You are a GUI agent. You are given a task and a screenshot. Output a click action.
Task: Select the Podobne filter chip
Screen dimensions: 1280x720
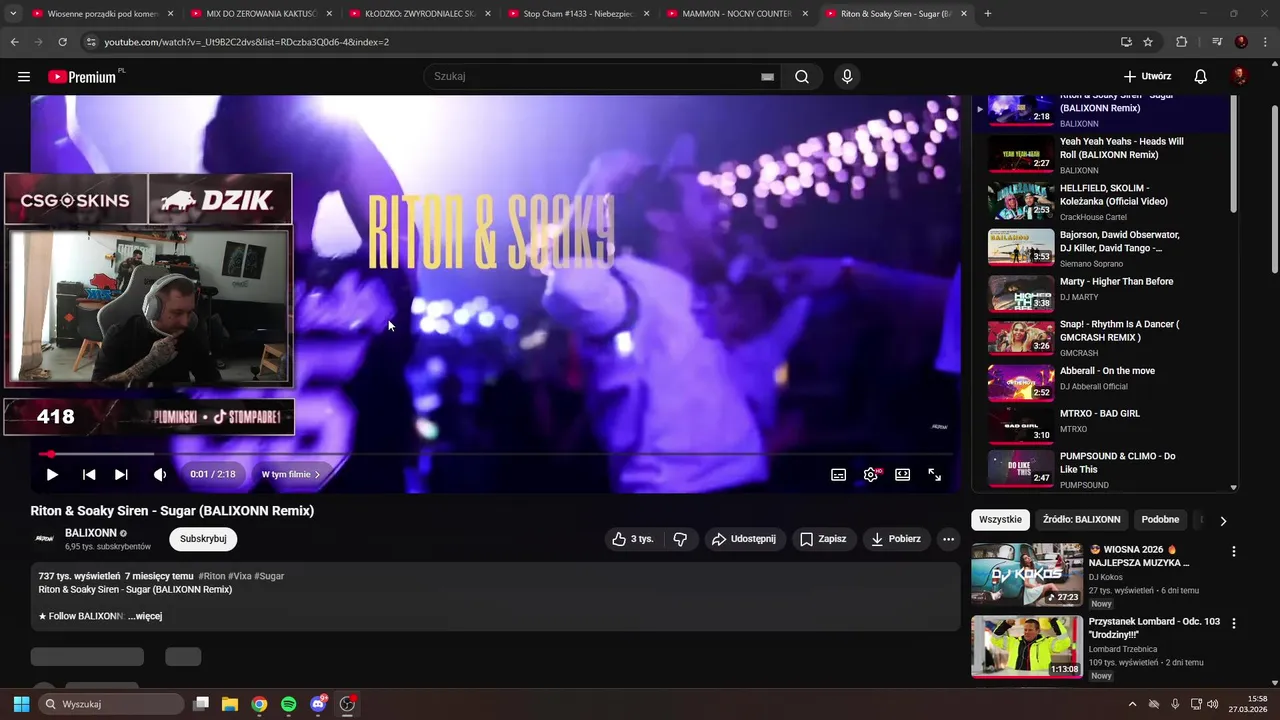point(1160,520)
